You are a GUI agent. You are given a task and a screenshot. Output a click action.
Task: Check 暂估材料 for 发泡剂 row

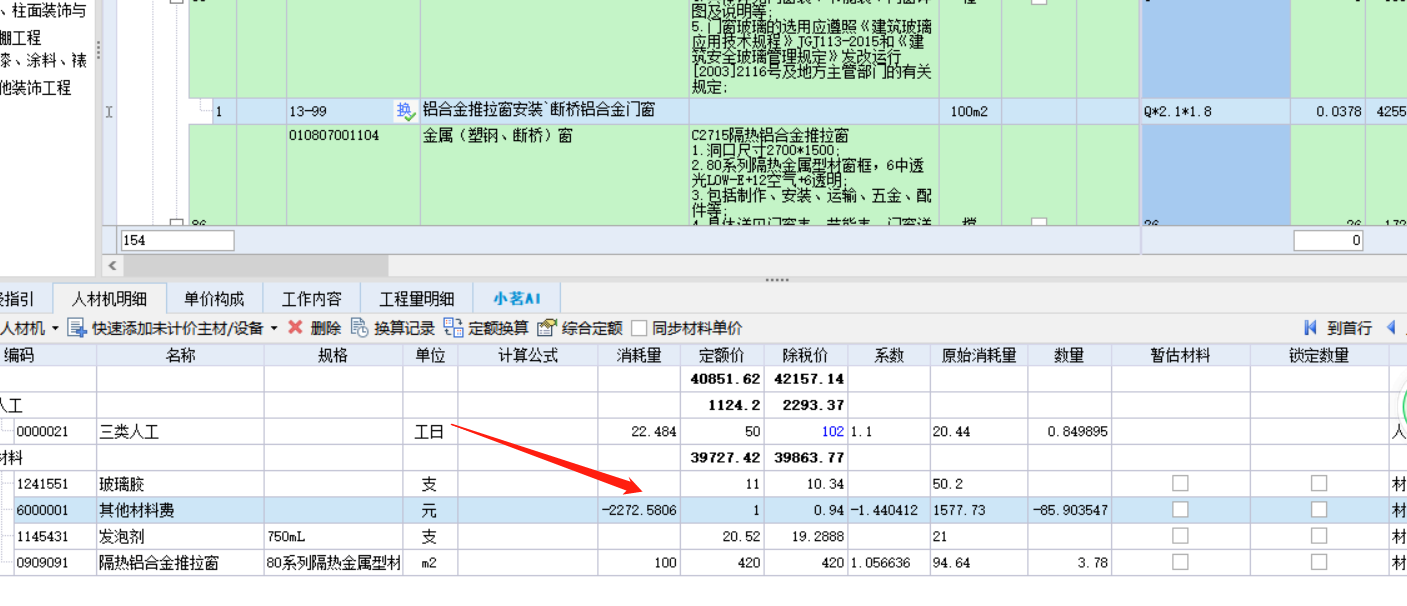[x=1180, y=536]
